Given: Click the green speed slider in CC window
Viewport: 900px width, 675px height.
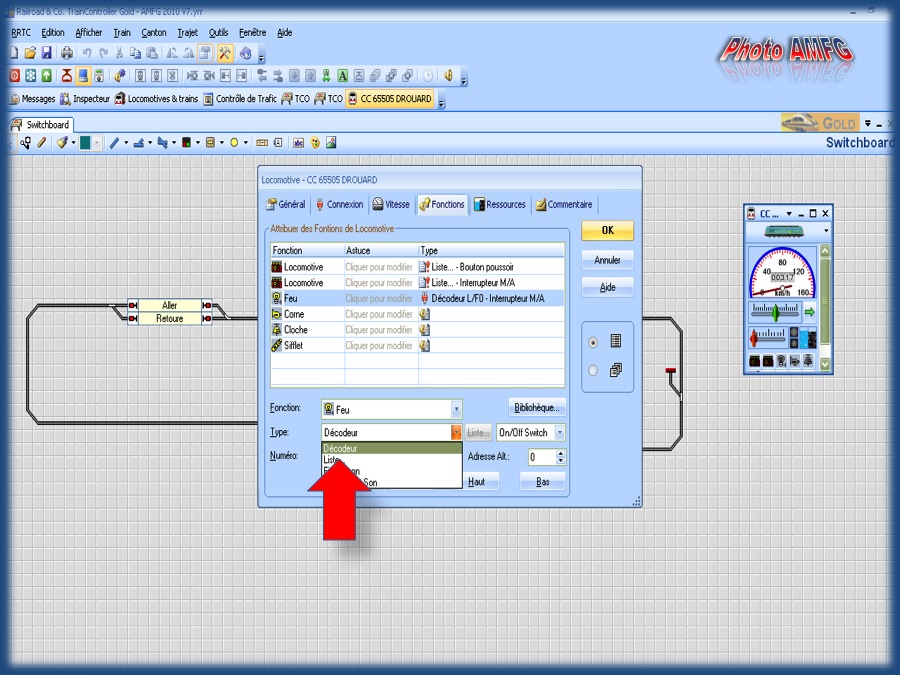Looking at the screenshot, I should [775, 312].
